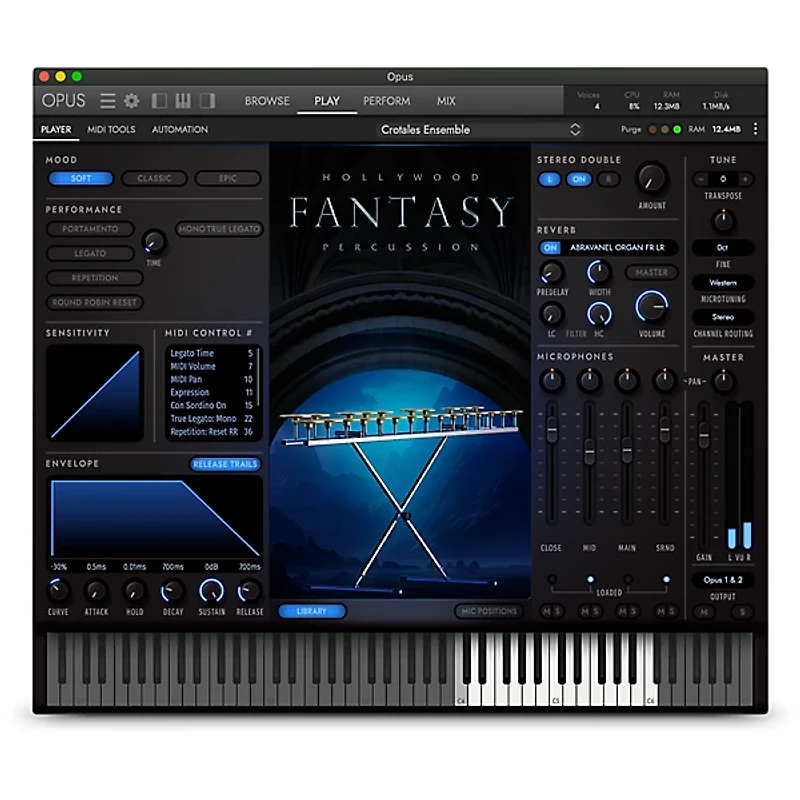Adjust the Envelope Decay knob

point(172,591)
